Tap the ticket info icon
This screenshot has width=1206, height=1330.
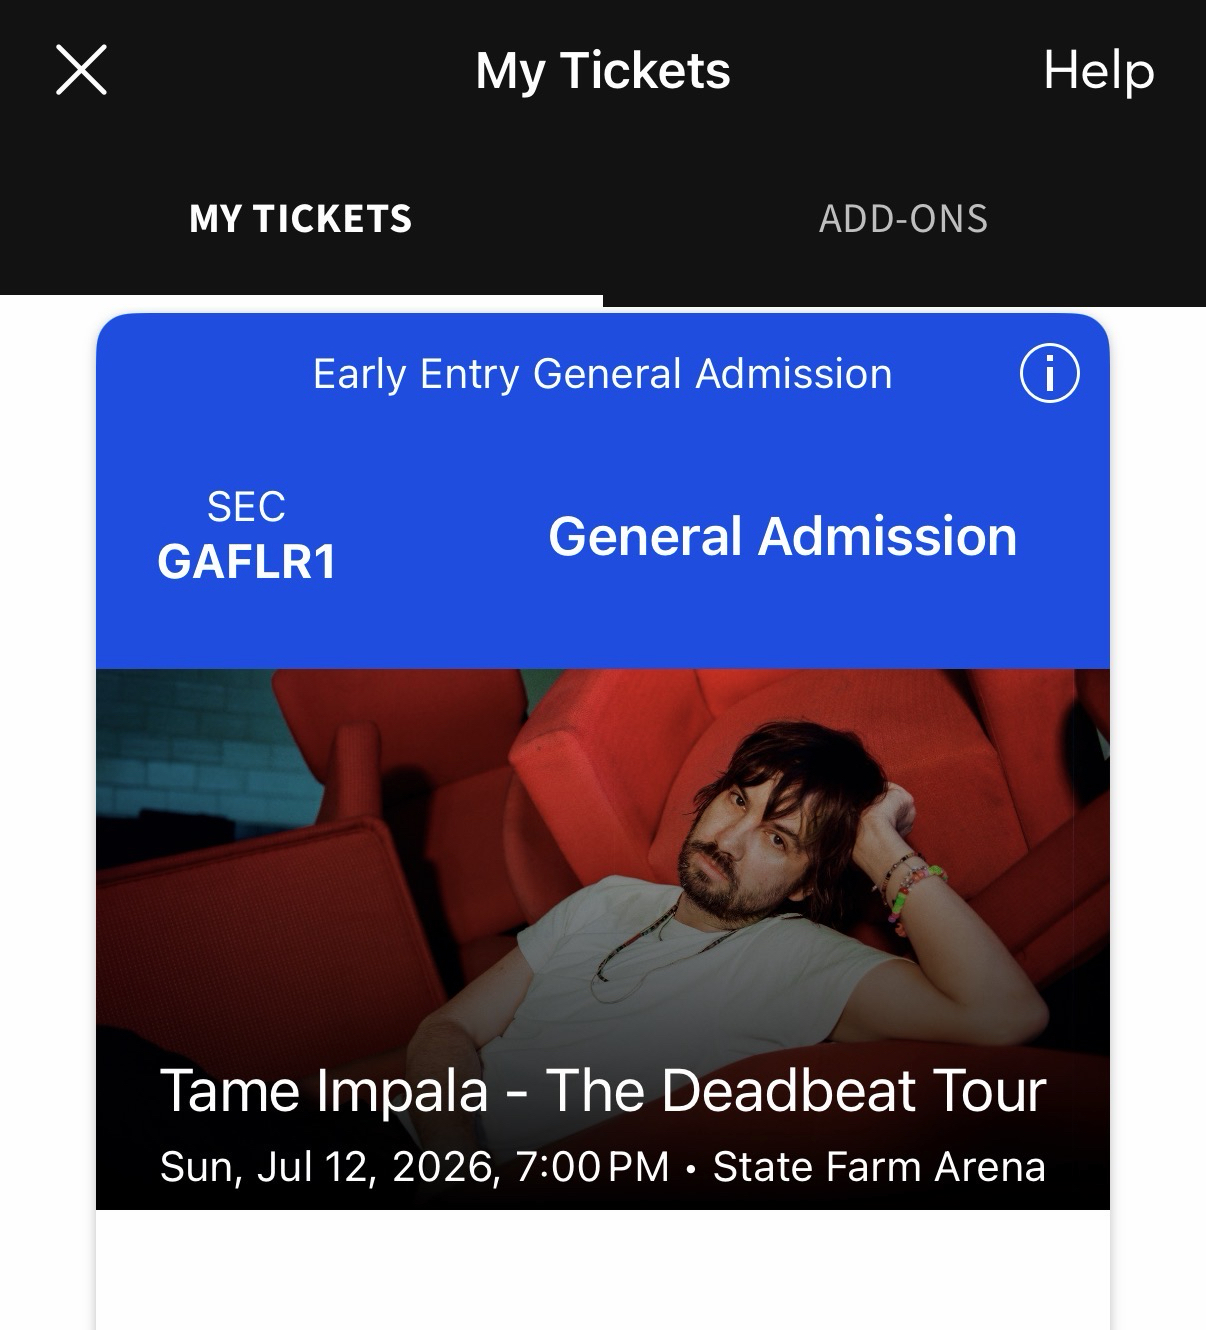(1049, 374)
